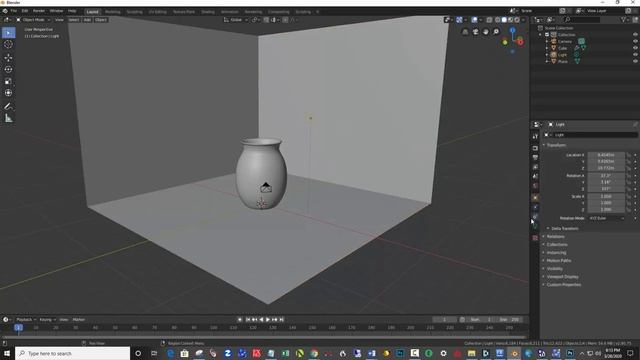Image resolution: width=640 pixels, height=360 pixels.
Task: Open the Scene properties tab icon
Action: tap(535, 176)
